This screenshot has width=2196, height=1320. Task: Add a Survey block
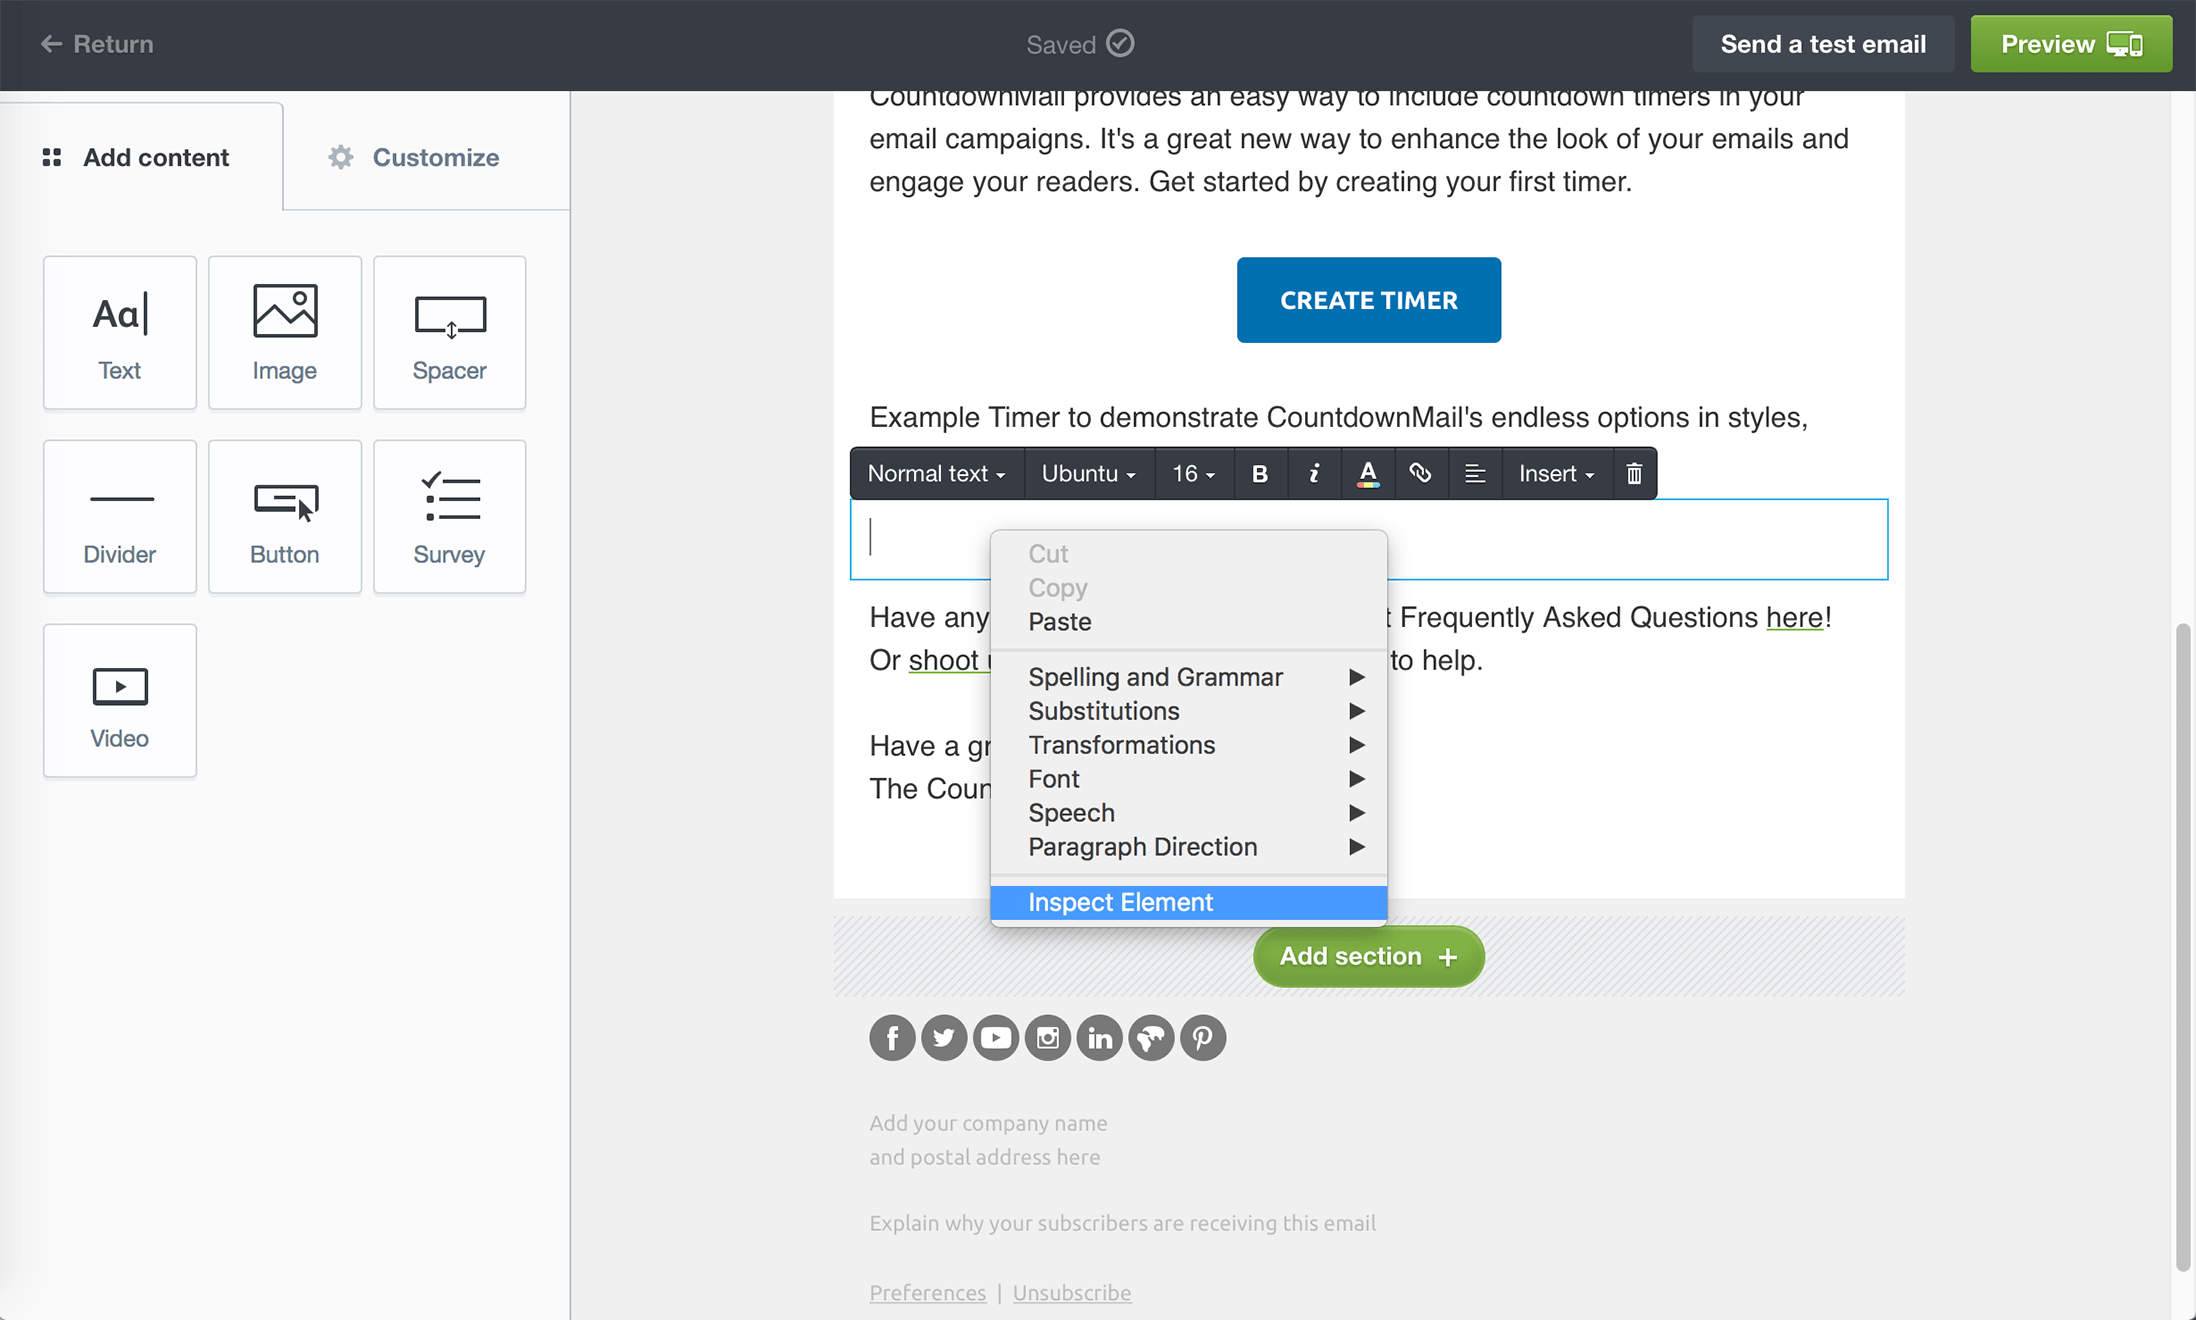pos(449,516)
